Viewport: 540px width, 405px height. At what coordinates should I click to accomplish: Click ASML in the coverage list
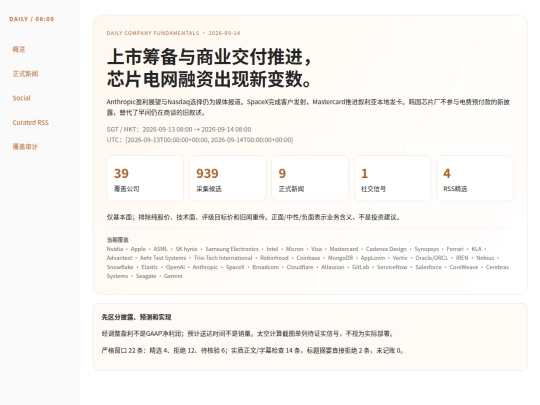160,249
